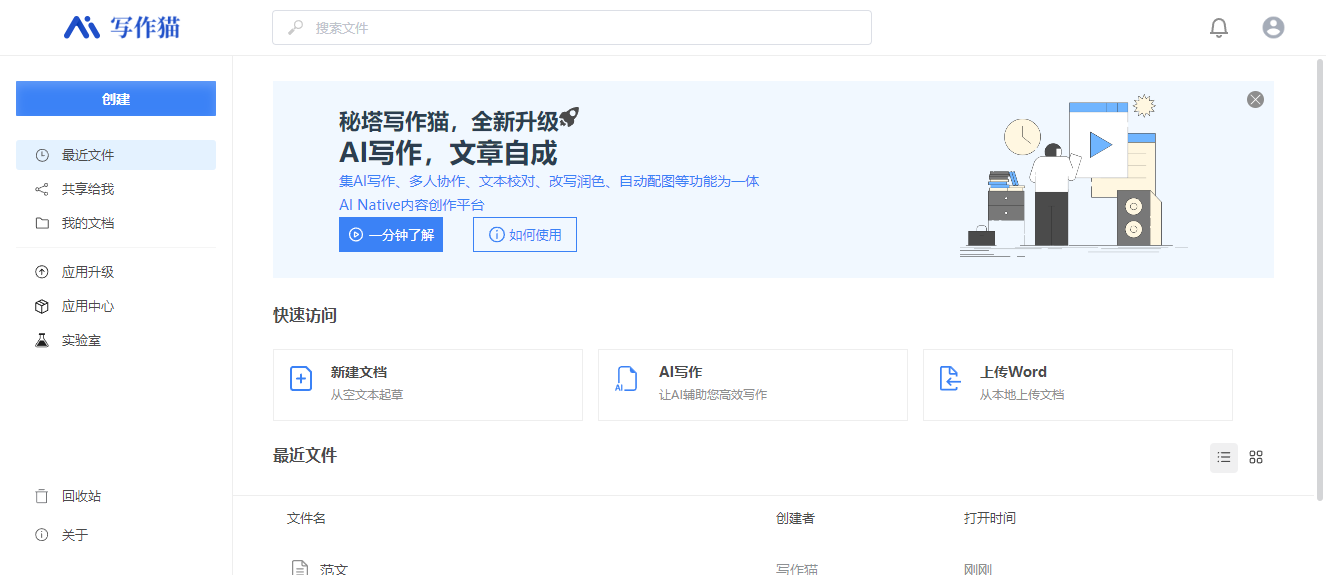Click the cube icon beside 应用中心

point(42,306)
